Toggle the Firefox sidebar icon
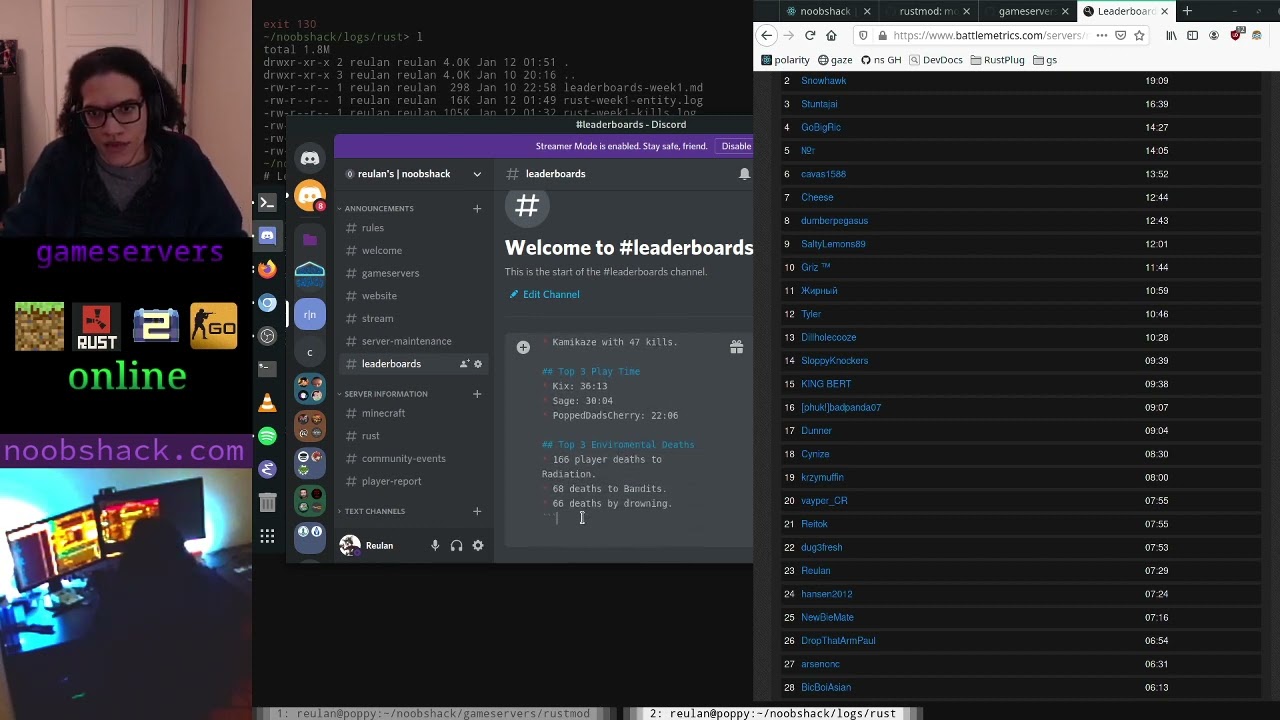Screen dimensions: 1280x720 [x=1192, y=35]
